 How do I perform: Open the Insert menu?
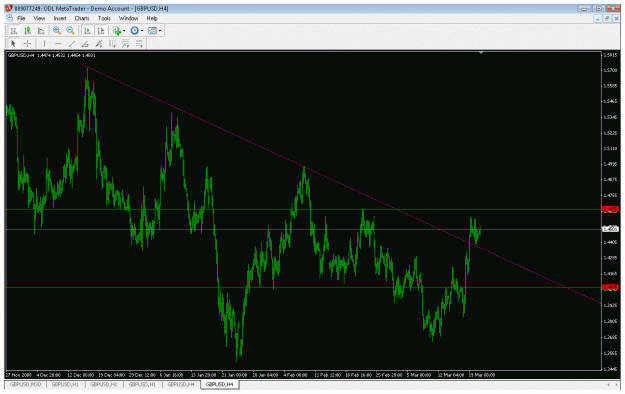click(x=60, y=18)
